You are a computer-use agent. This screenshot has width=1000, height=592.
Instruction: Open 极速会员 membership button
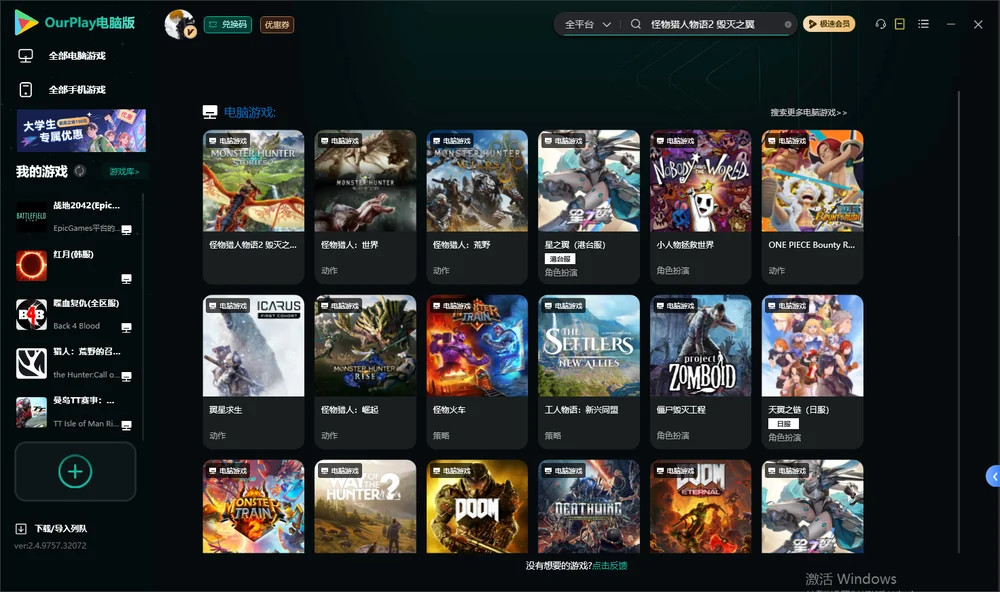(829, 24)
